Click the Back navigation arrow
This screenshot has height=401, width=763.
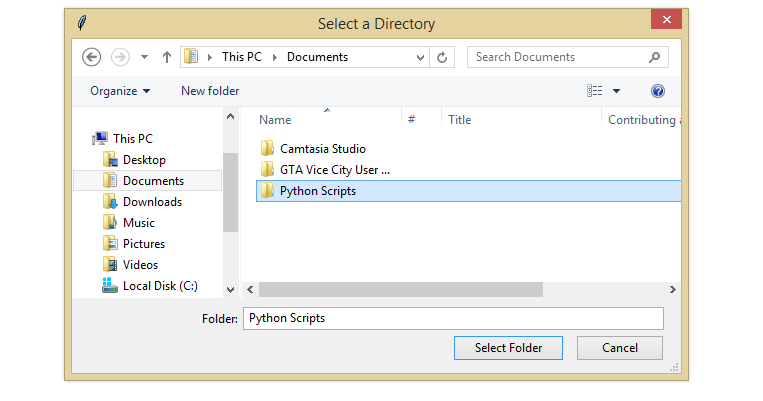tap(91, 57)
